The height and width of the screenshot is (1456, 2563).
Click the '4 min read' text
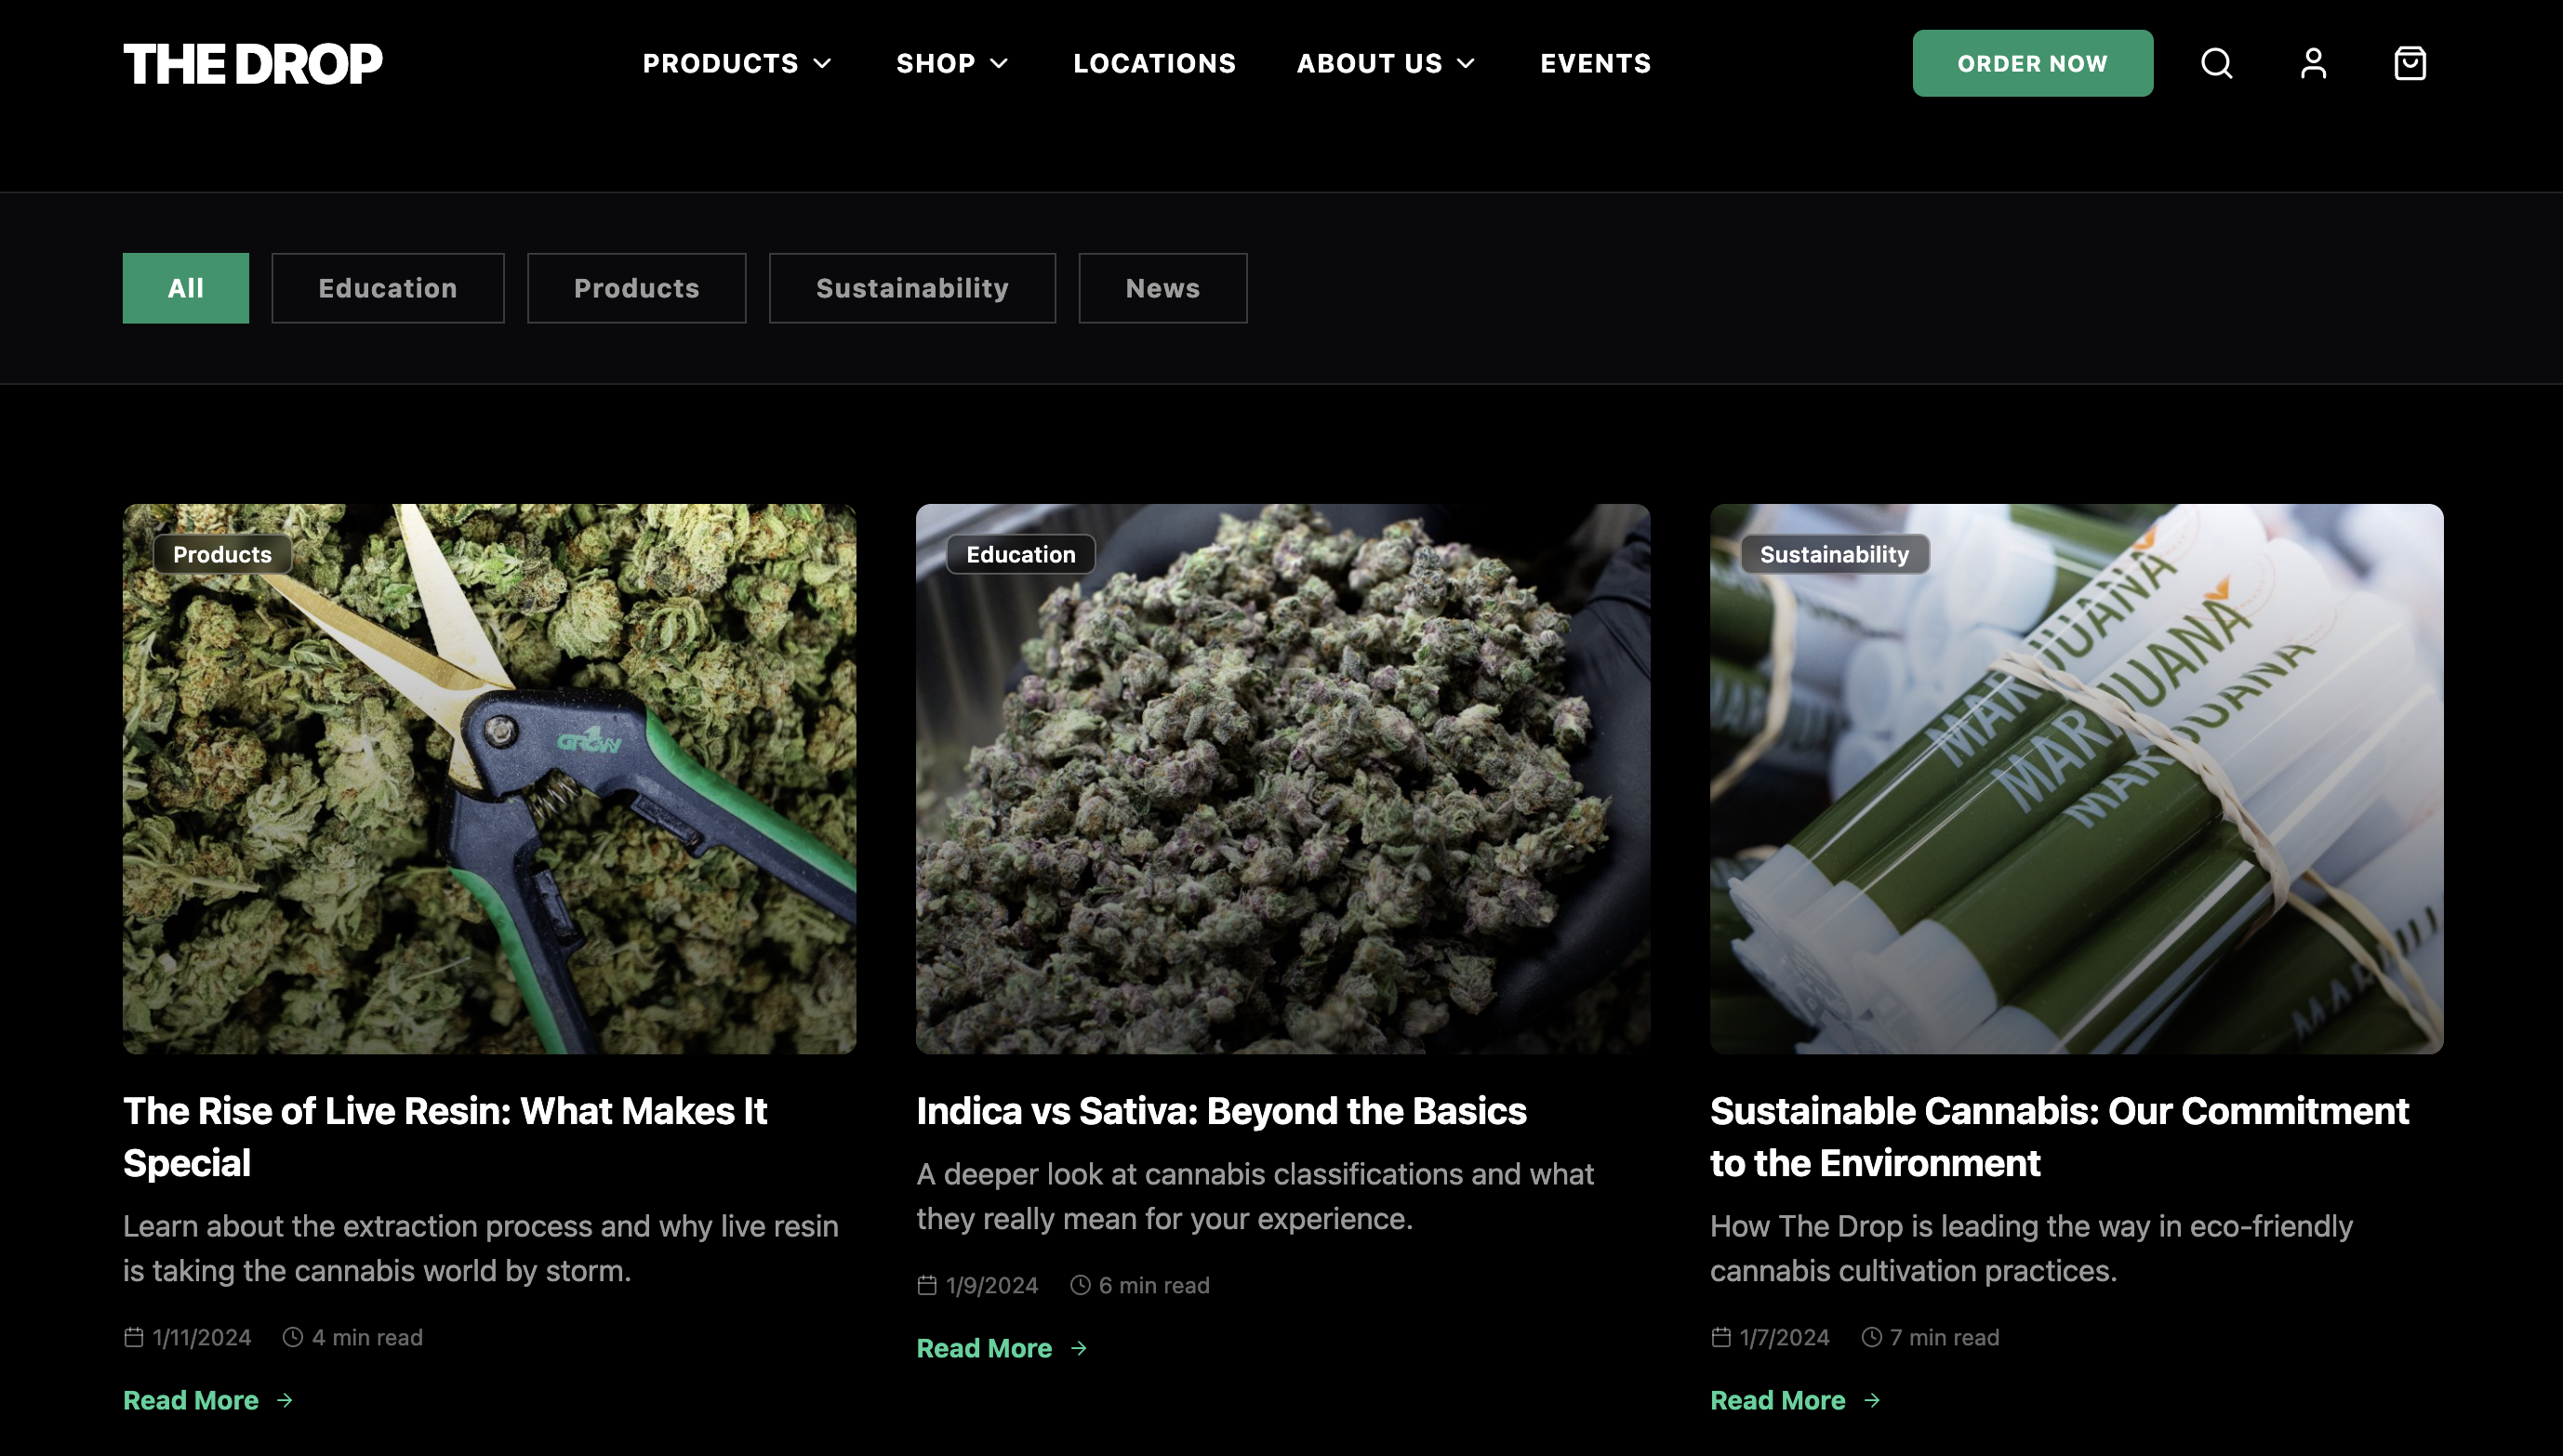[367, 1337]
